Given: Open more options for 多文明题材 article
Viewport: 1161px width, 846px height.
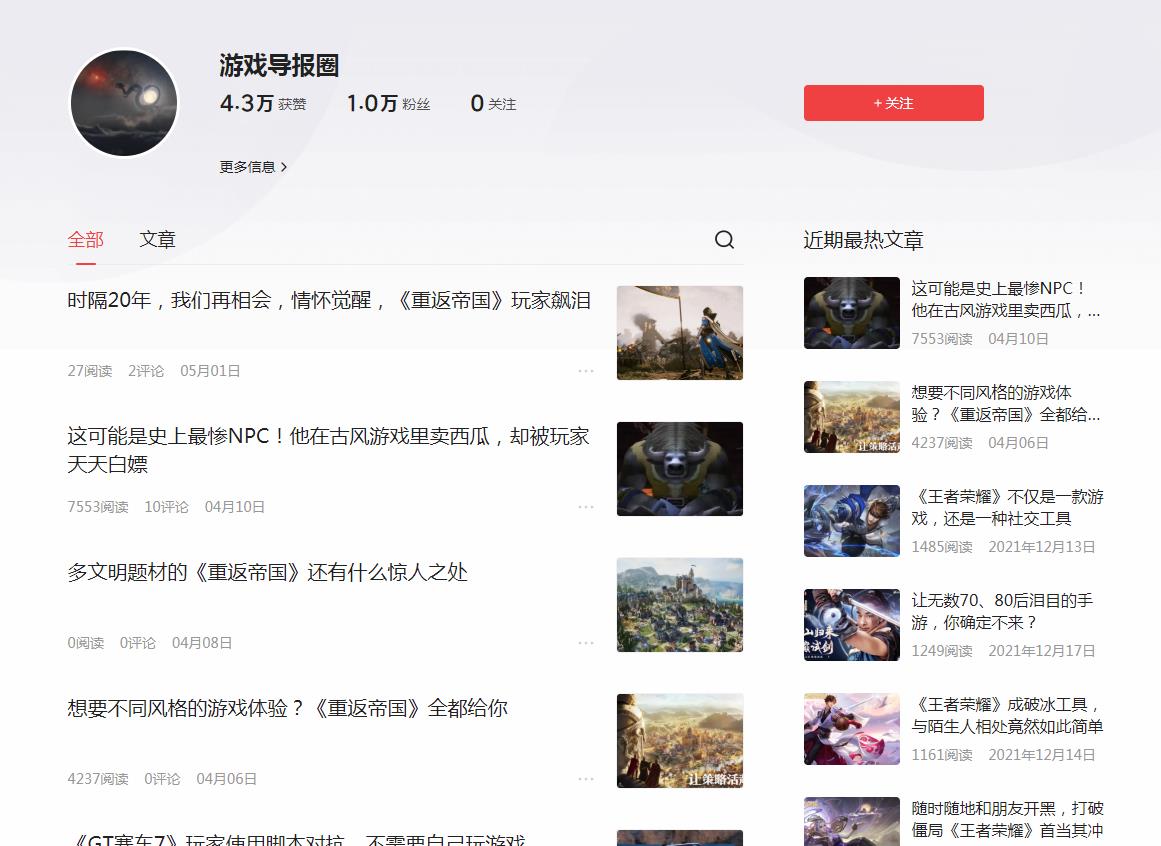Looking at the screenshot, I should pos(586,642).
